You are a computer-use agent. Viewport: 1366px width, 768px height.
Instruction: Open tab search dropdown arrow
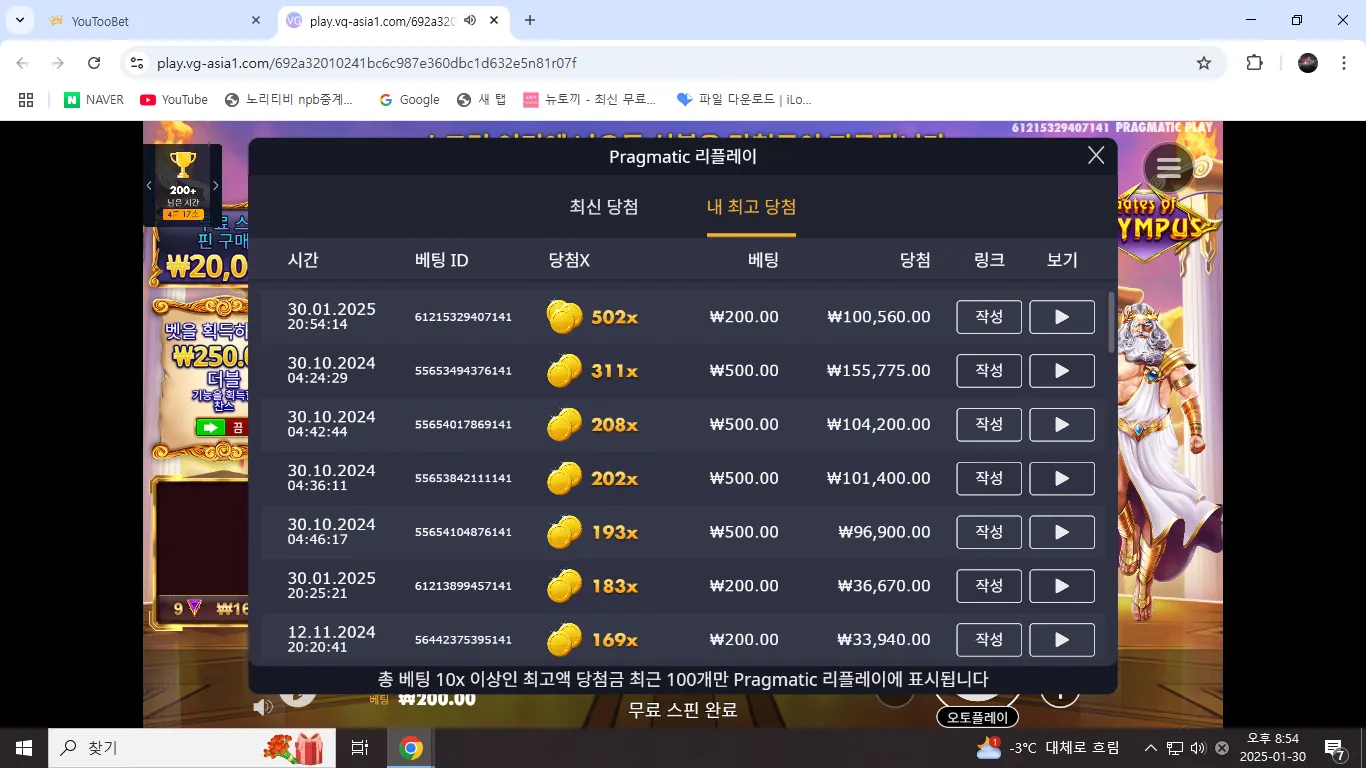tap(20, 20)
